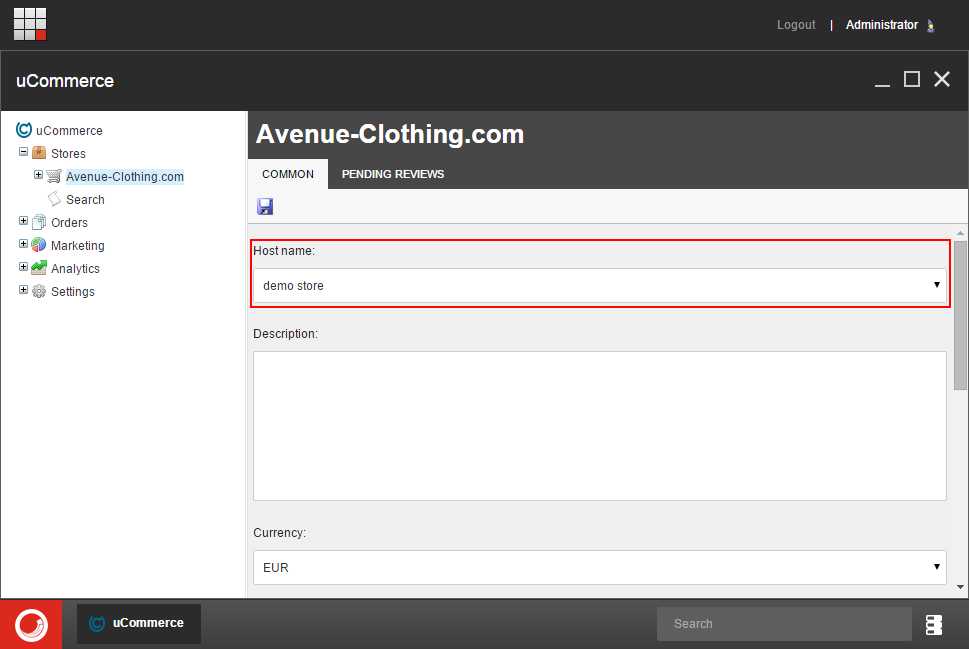Select Avenue-Clothing.com in the tree
Viewport: 969px width, 649px height.
[x=125, y=177]
